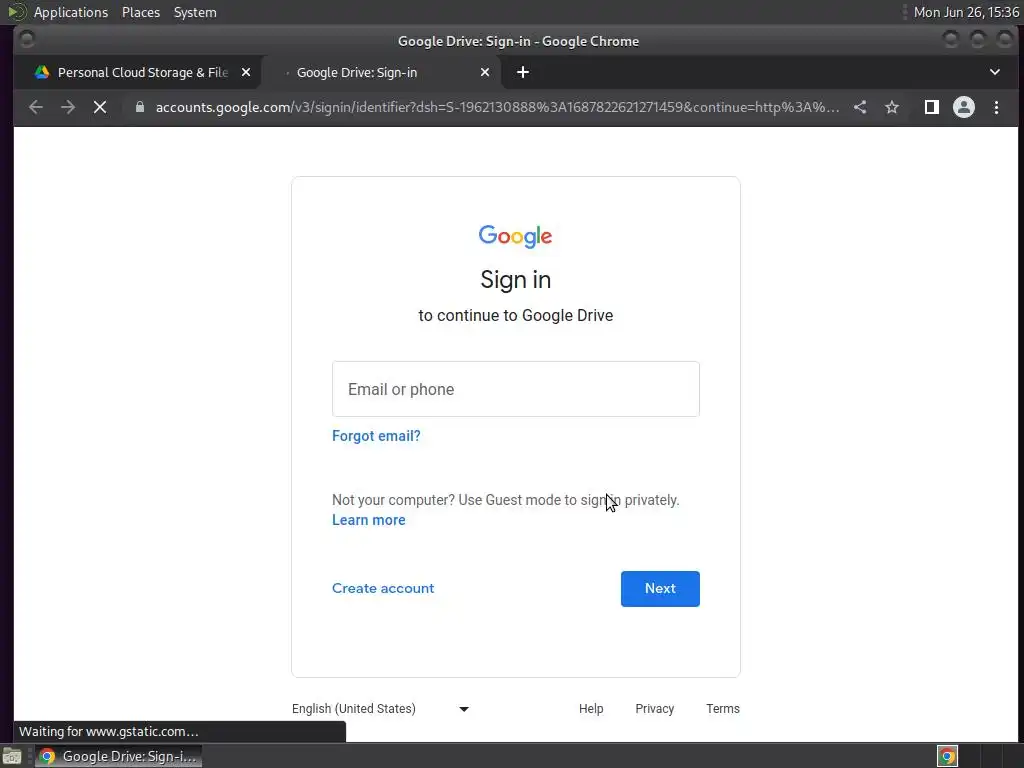Open Chrome's three-dot menu

click(997, 107)
